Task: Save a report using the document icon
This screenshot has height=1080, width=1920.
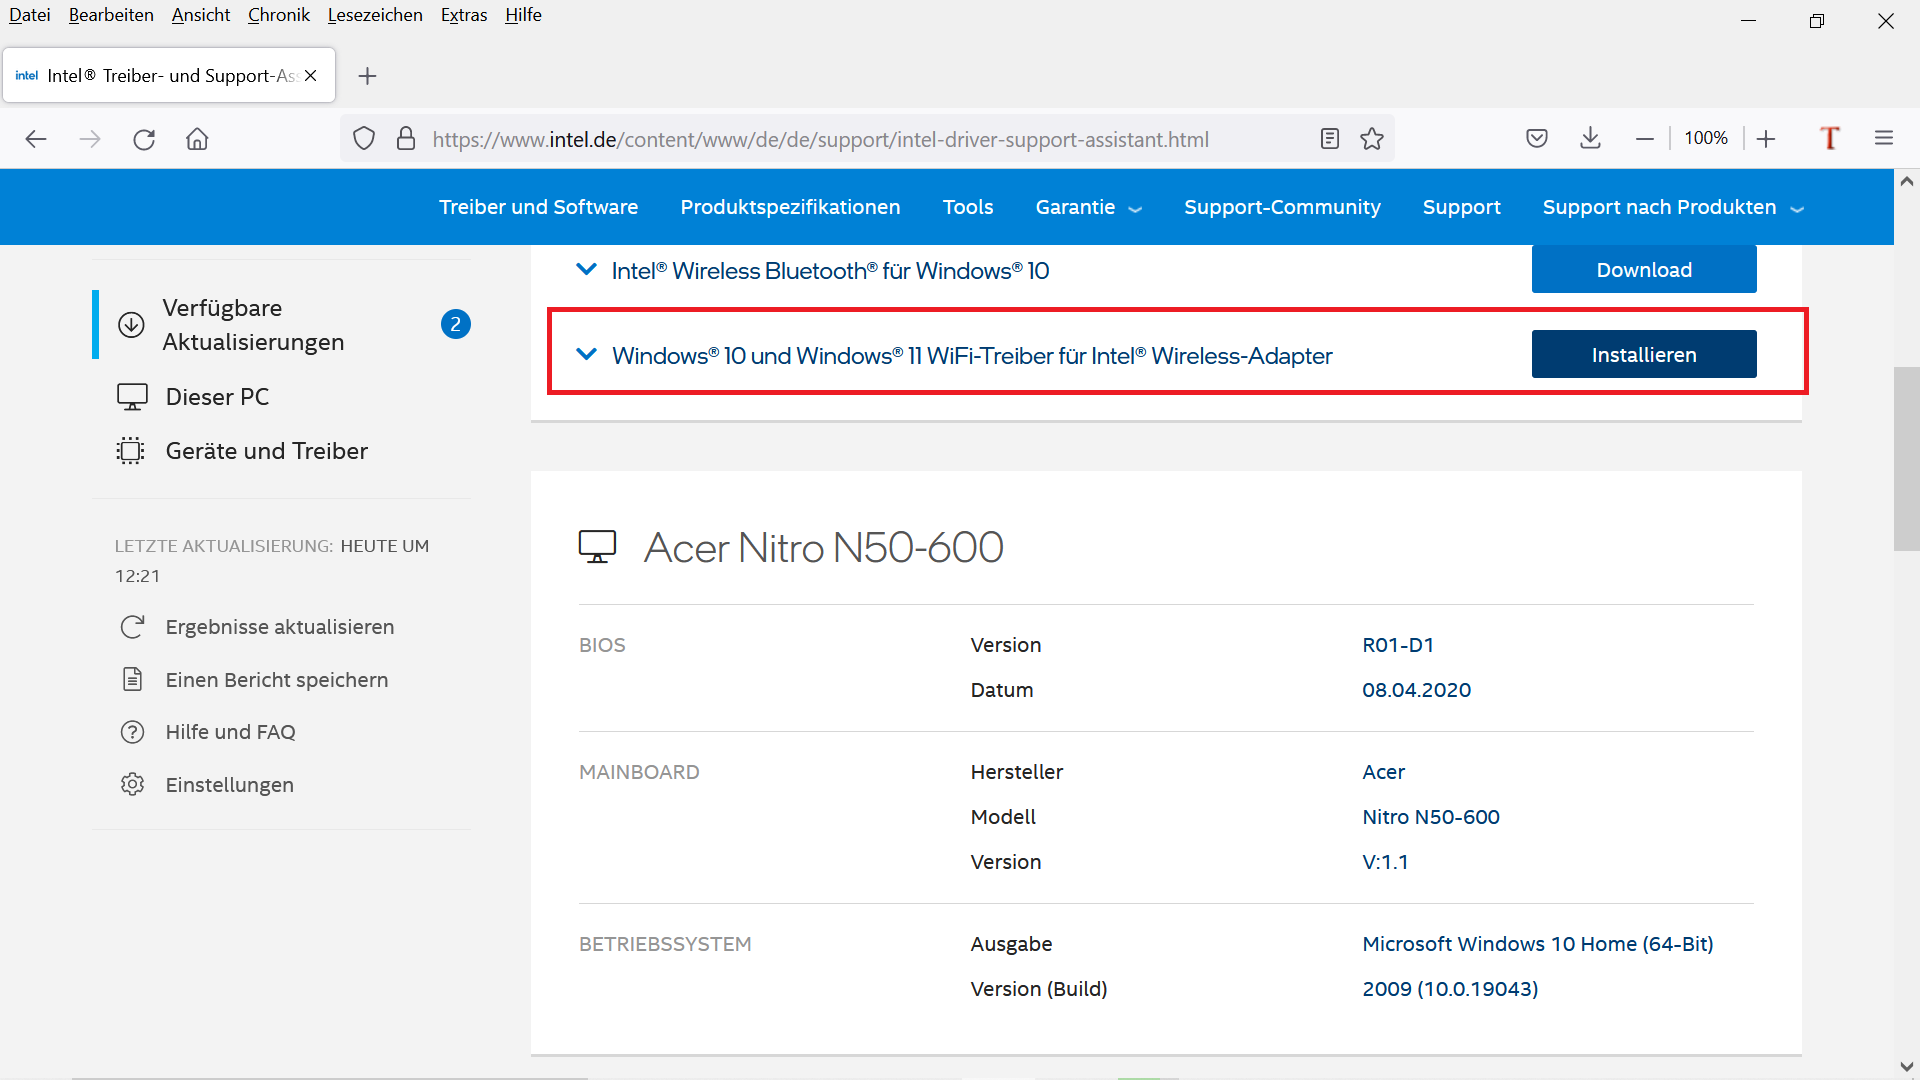Action: (x=133, y=679)
